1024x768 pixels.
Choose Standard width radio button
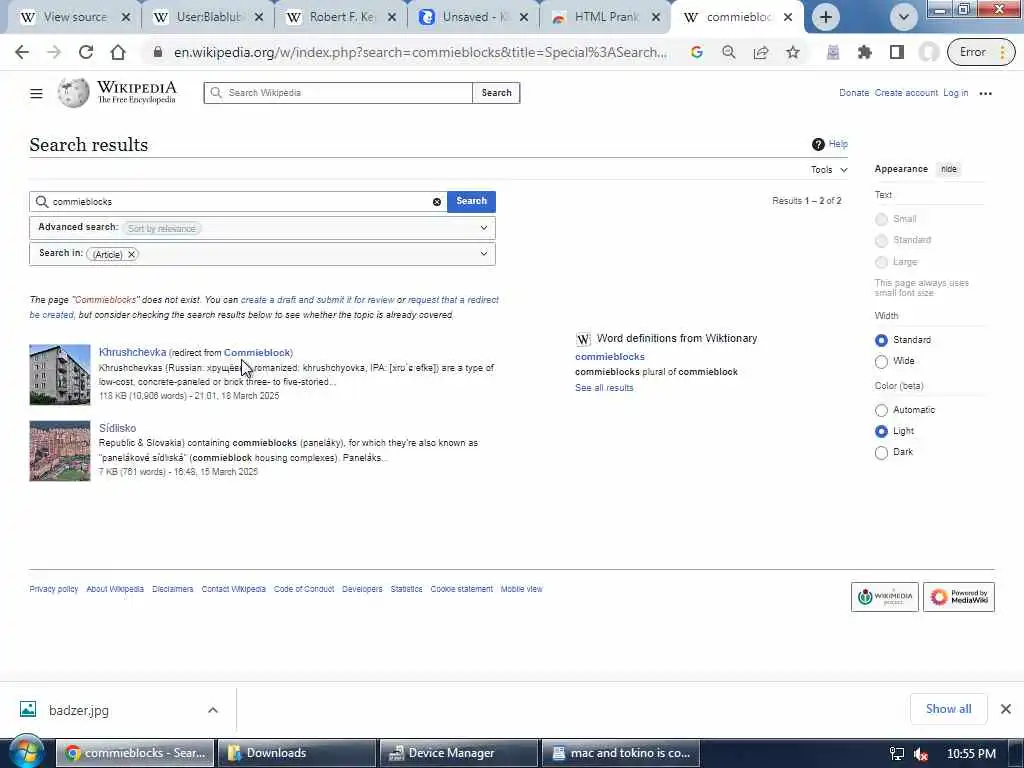click(x=881, y=340)
